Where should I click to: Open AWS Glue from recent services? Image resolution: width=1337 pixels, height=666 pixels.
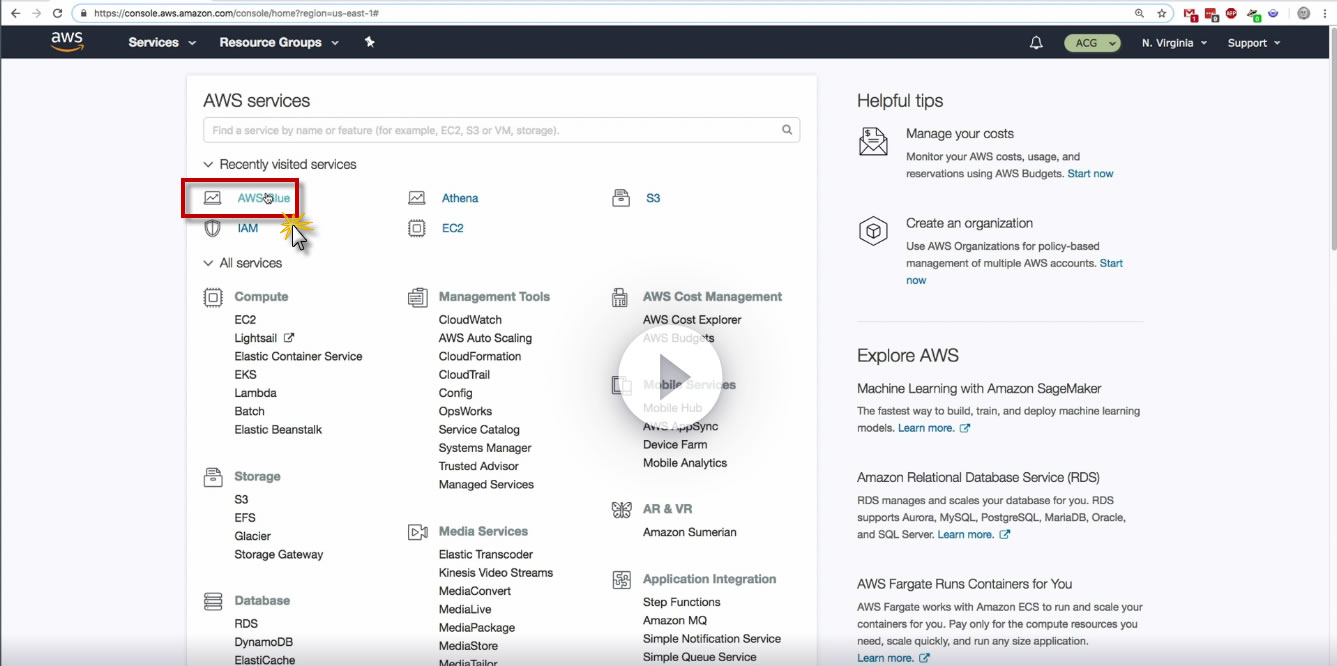point(263,198)
